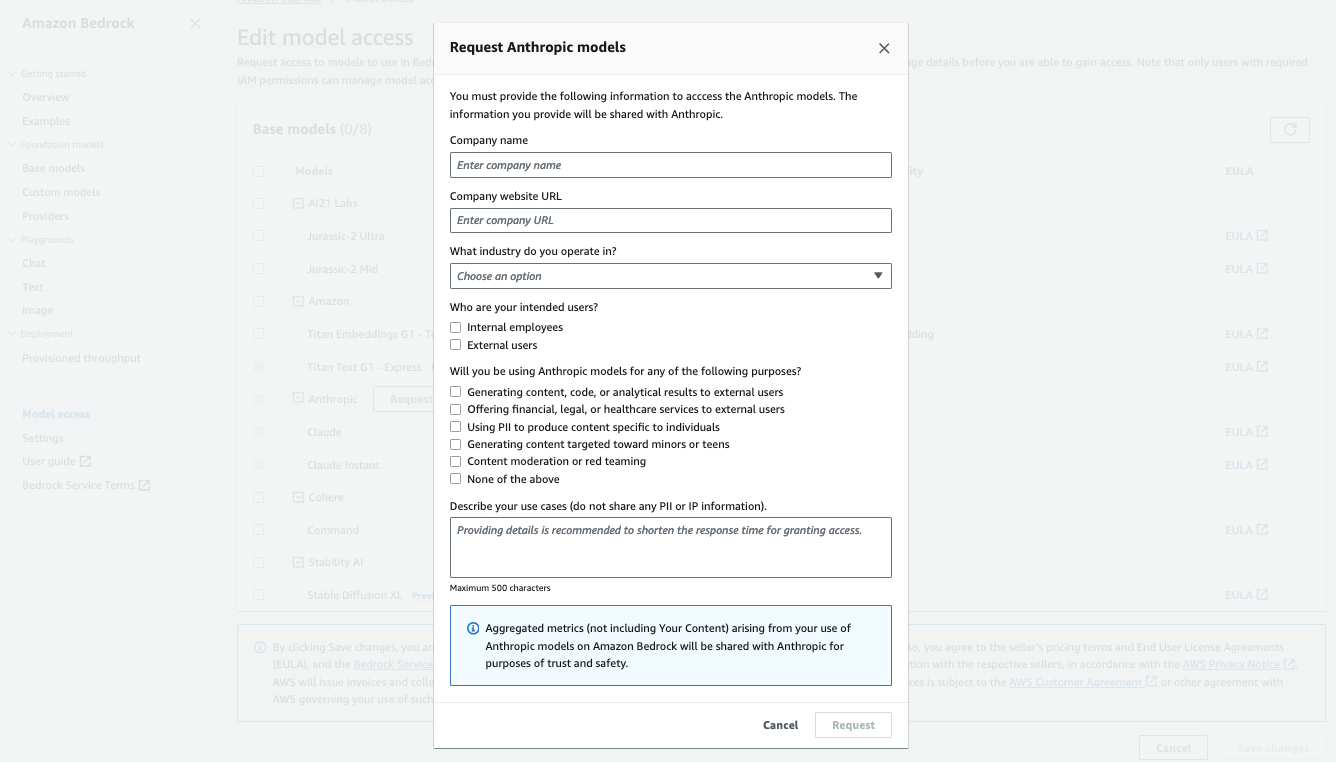The image size is (1336, 762).
Task: Open Provisioned throughput in the sidebar
Action: 81,358
